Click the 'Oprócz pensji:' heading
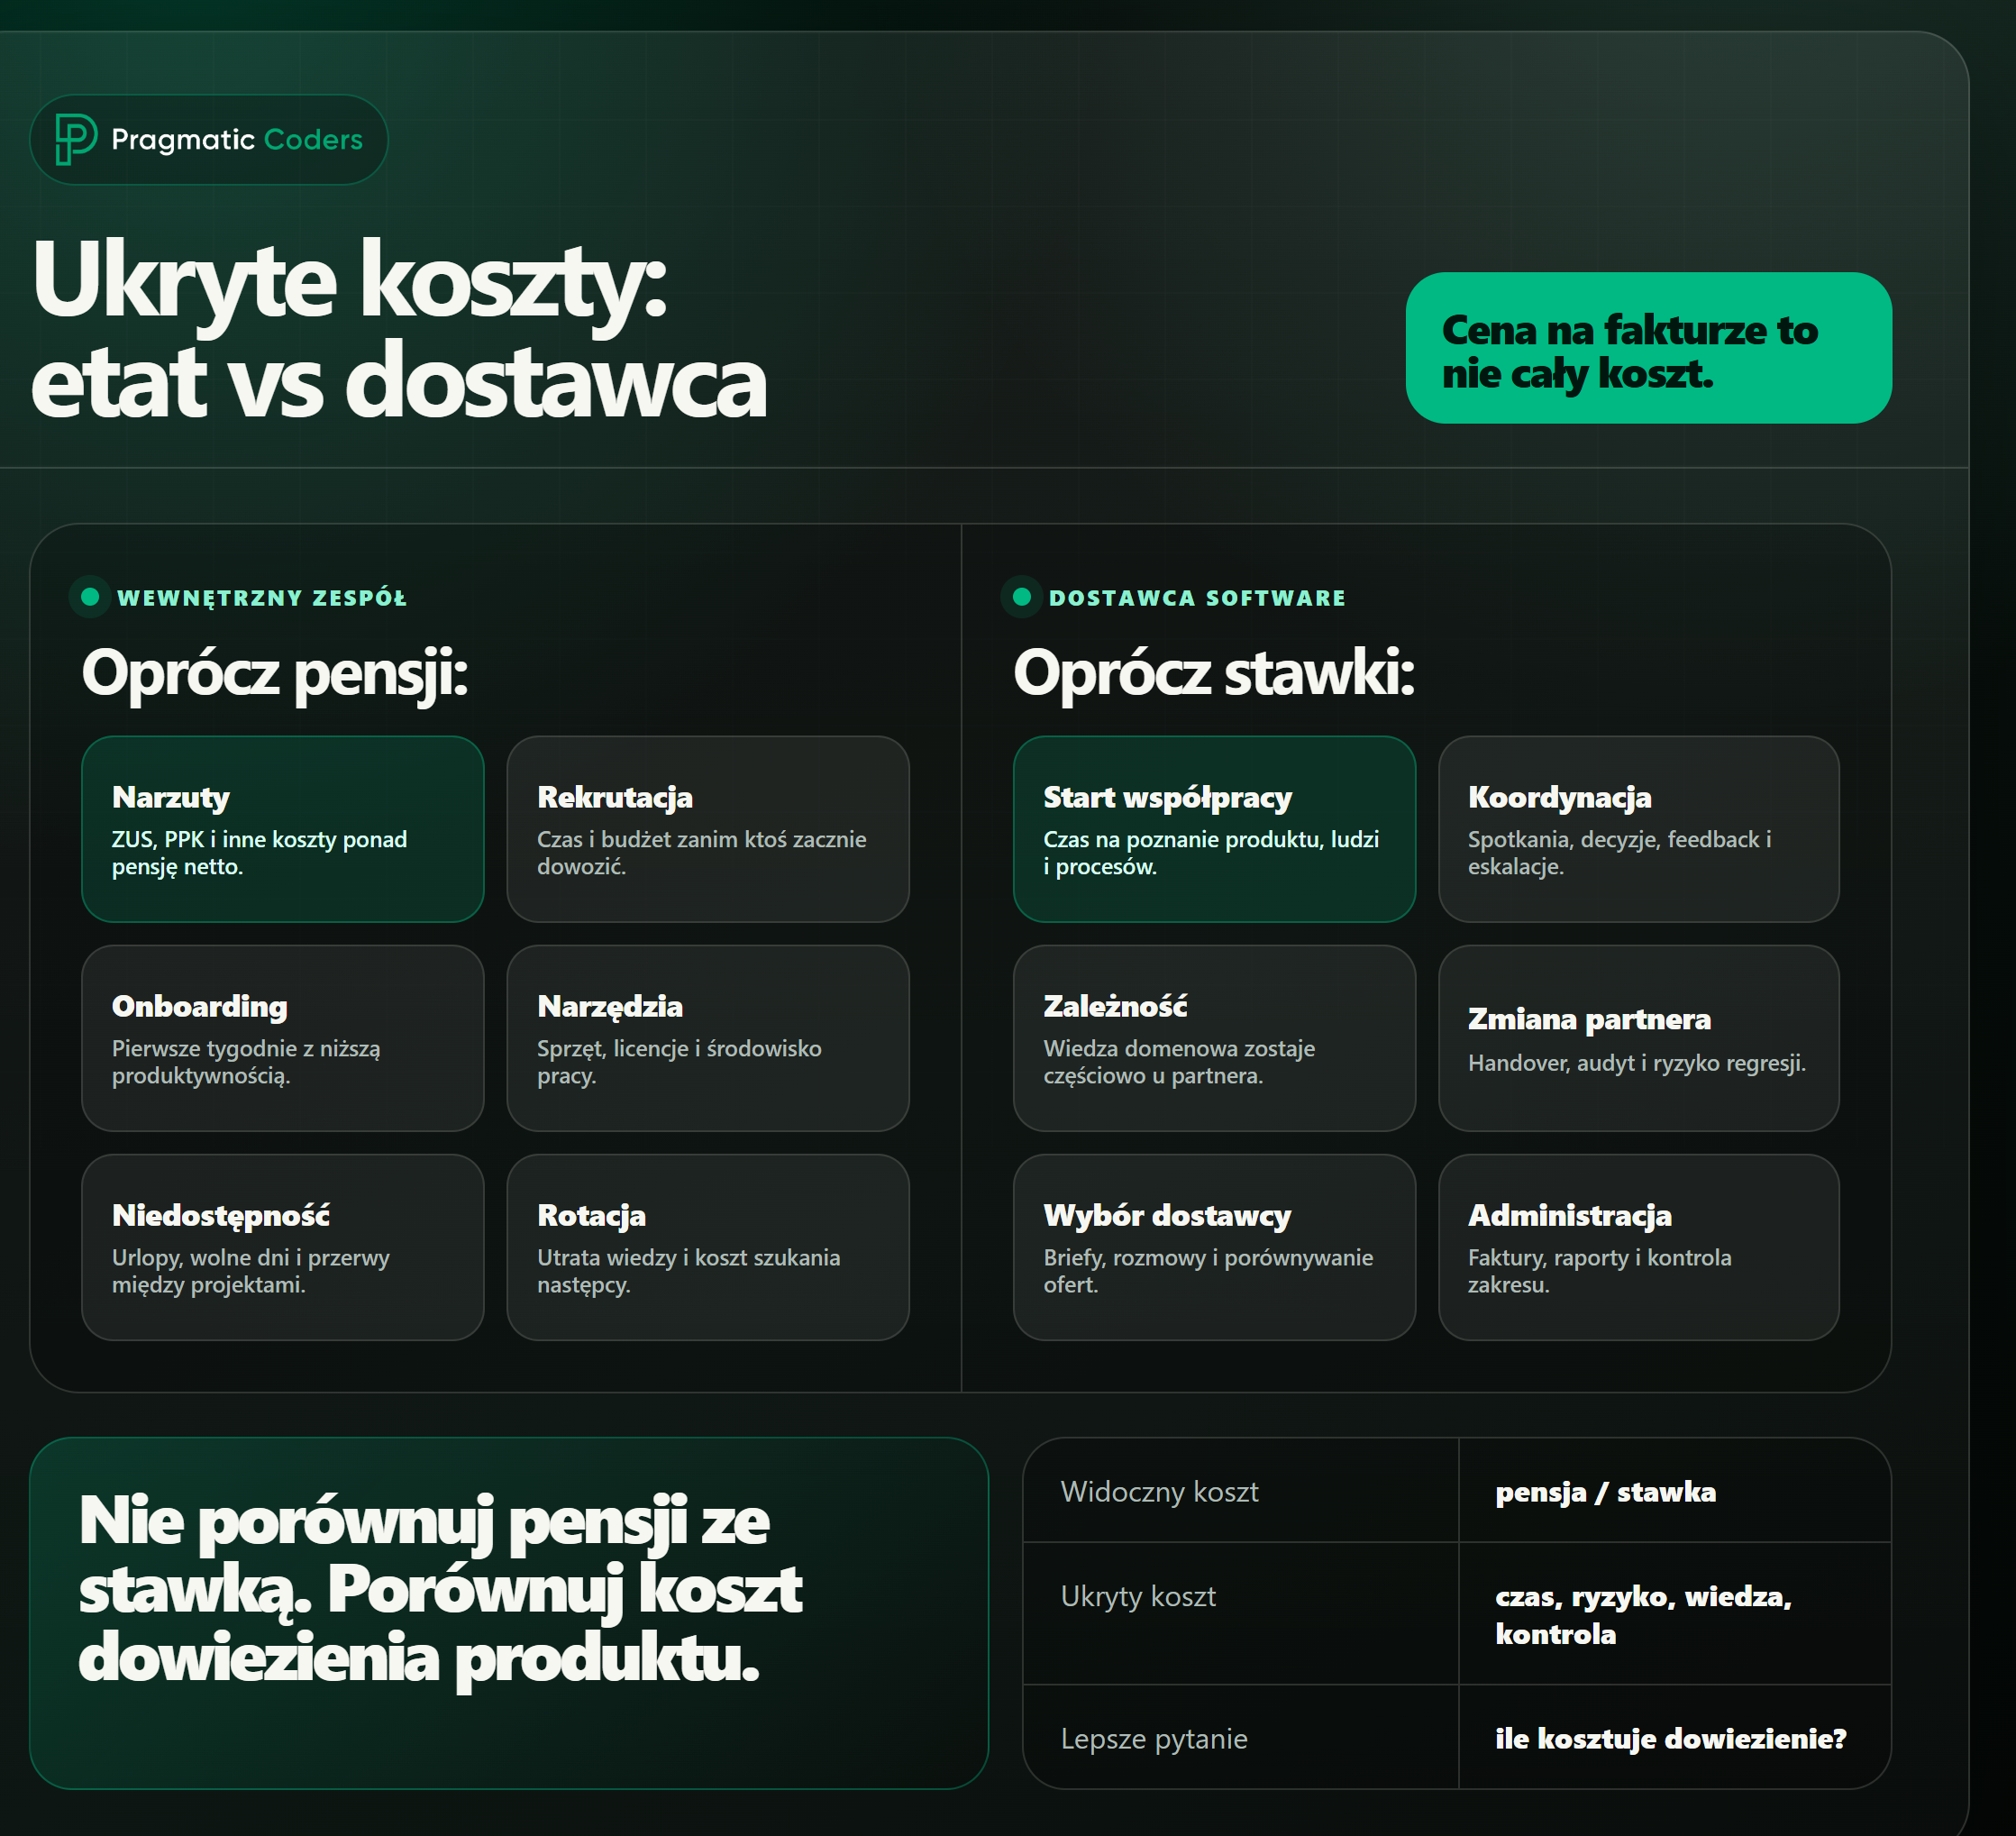This screenshot has height=1836, width=2016. pyautogui.click(x=275, y=673)
